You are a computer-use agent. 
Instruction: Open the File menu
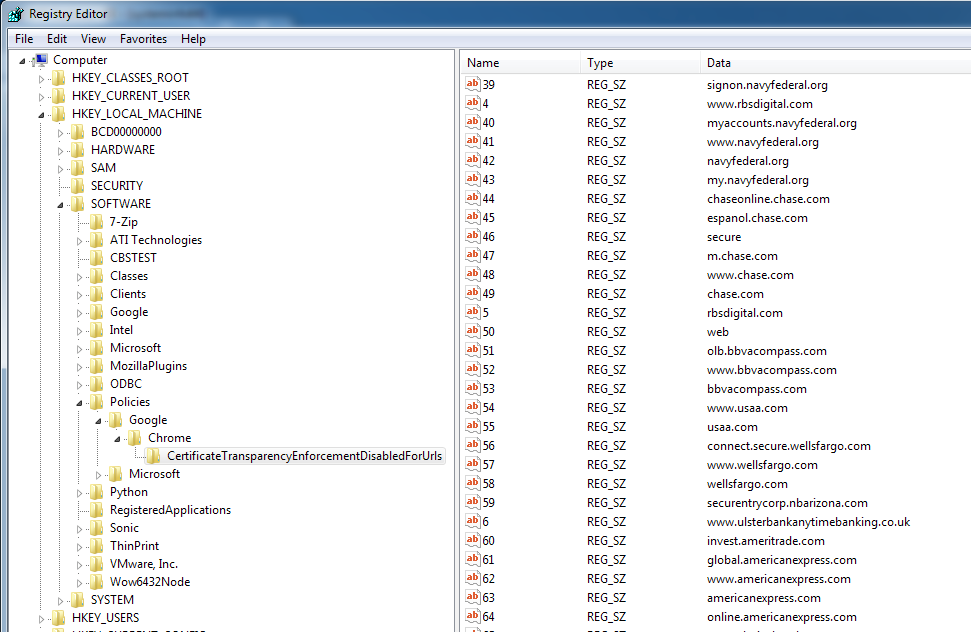click(24, 39)
